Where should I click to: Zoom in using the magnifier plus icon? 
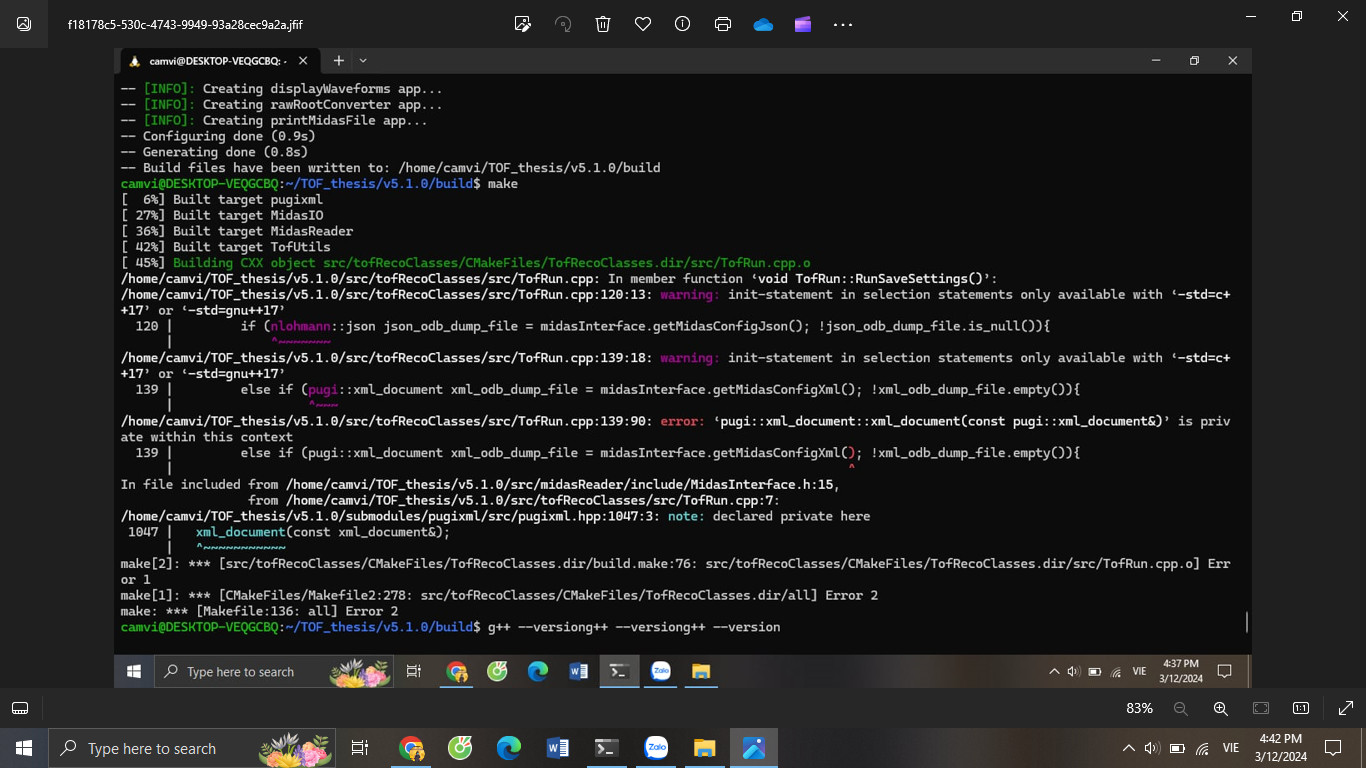[x=1221, y=708]
